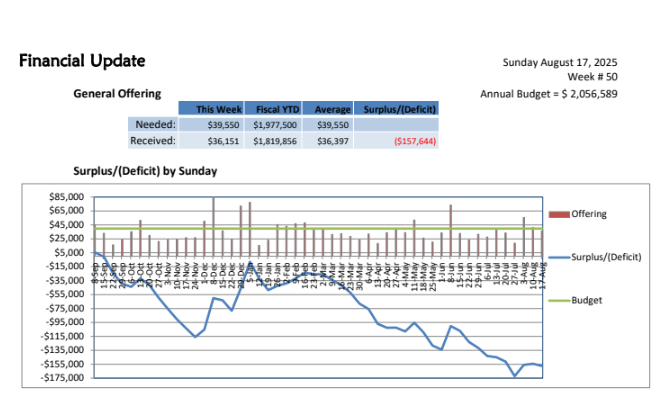Select the Needed Average cell $39,550
The image size is (666, 393).
pos(327,124)
